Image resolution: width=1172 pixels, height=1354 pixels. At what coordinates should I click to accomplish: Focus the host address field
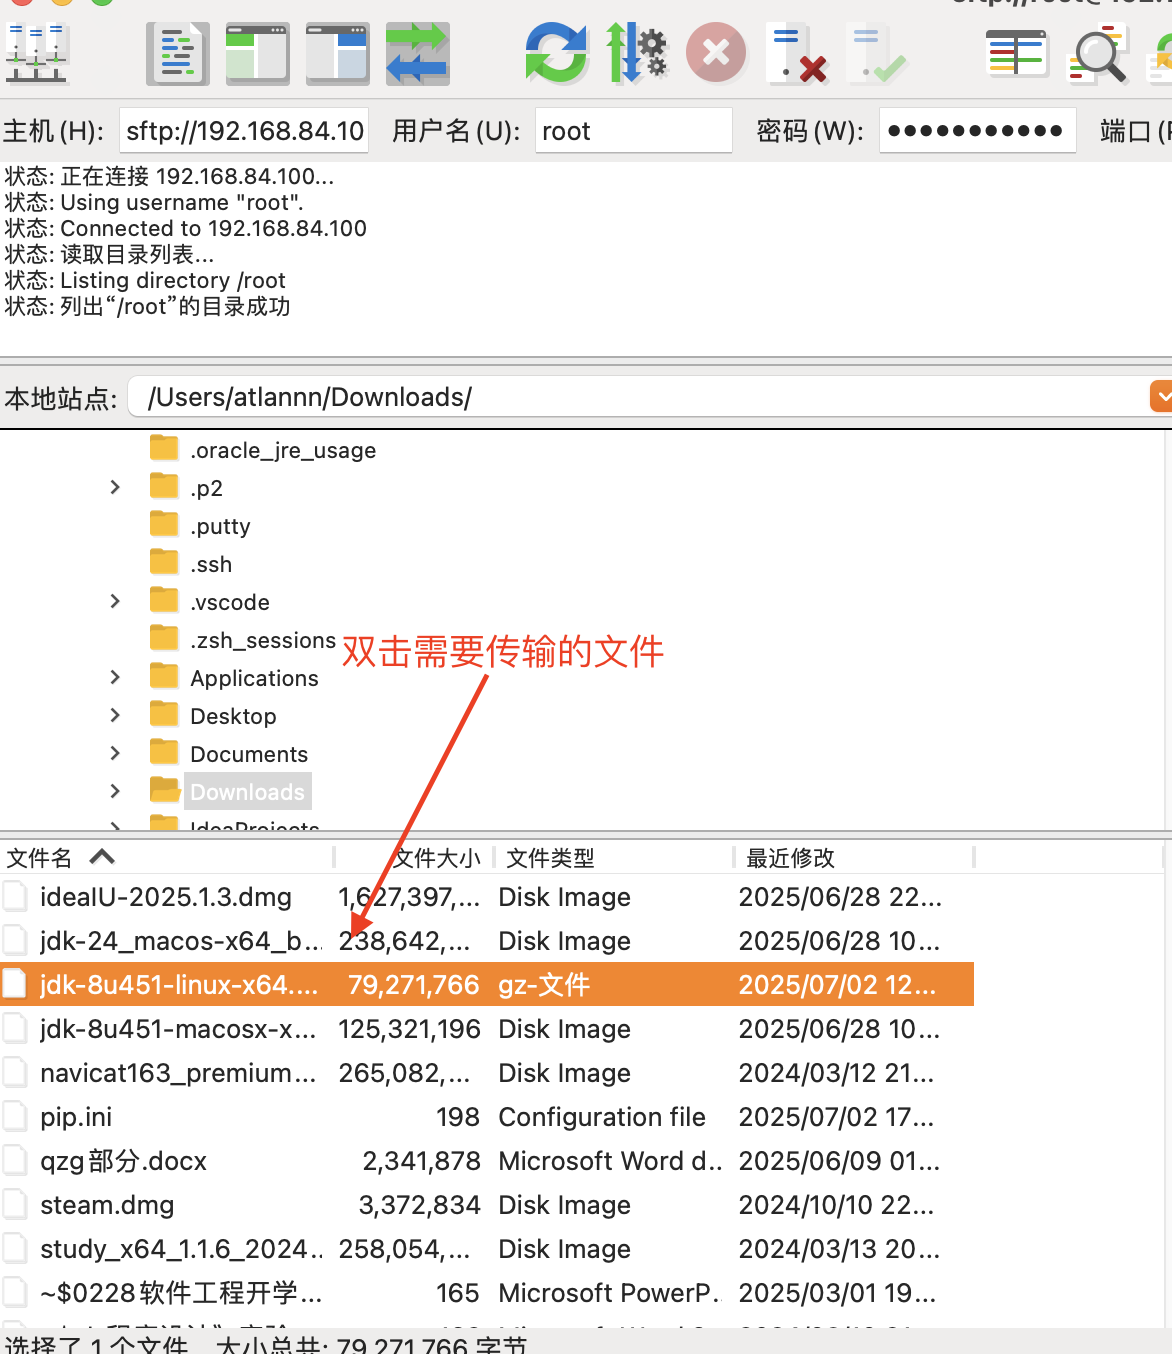tap(244, 131)
